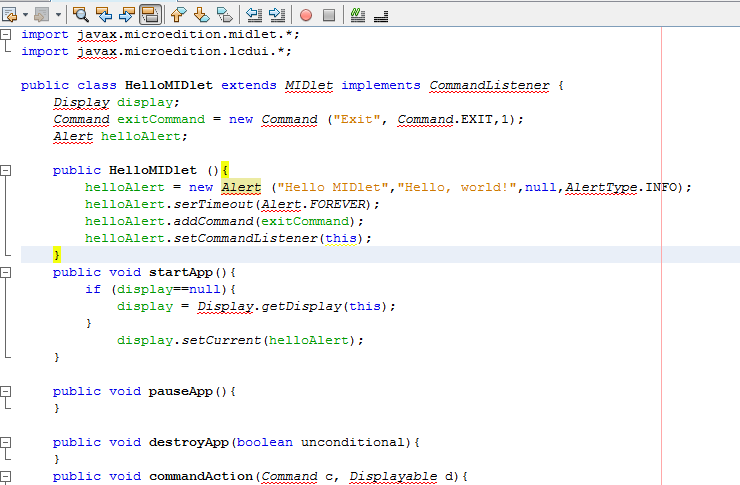Click the 'destroyApp' method name
Viewport: 740px width, 485px height.
pyautogui.click(x=189, y=442)
